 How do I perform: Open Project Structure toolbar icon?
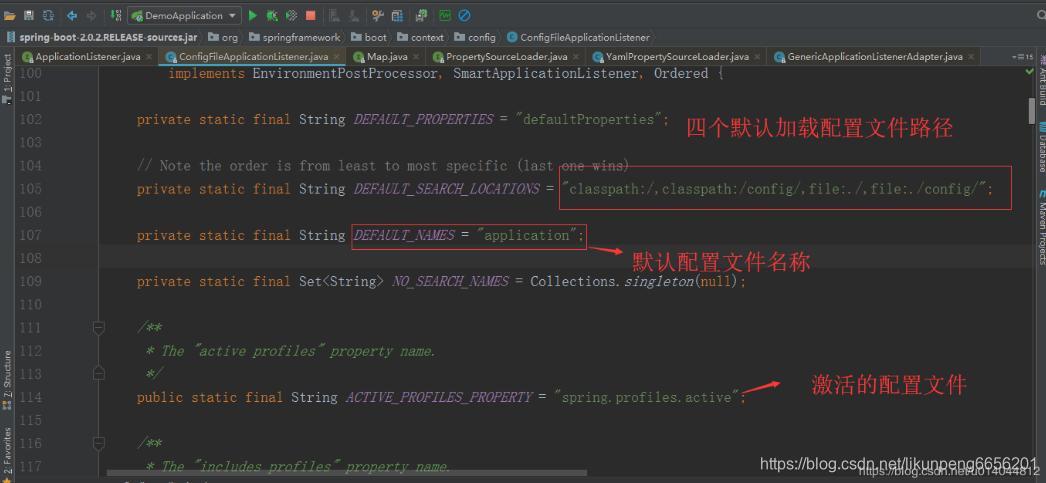pyautogui.click(x=397, y=15)
